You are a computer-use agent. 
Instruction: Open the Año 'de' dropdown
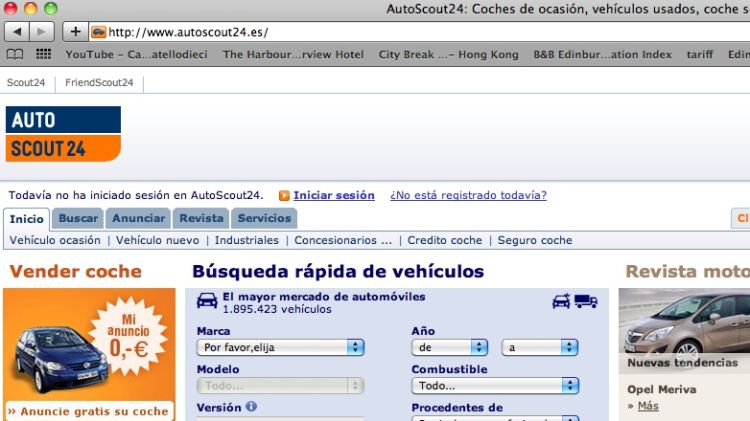coord(450,347)
